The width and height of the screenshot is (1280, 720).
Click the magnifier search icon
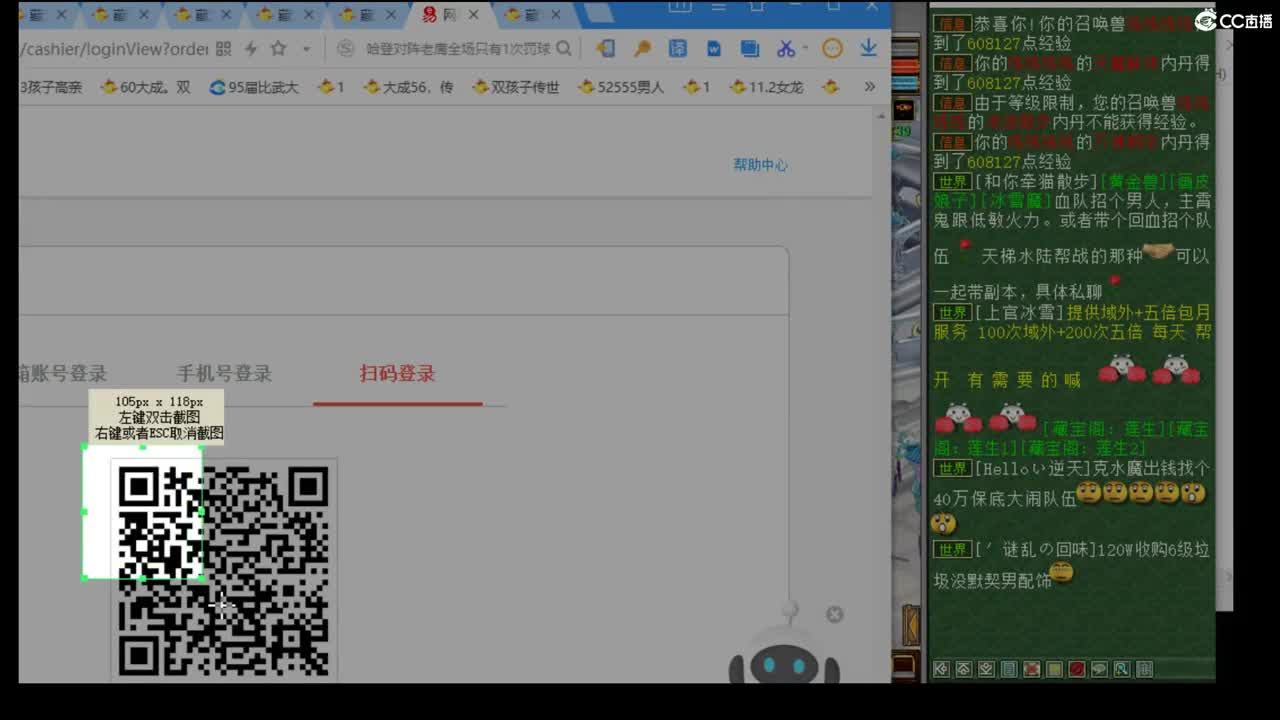pyautogui.click(x=564, y=49)
